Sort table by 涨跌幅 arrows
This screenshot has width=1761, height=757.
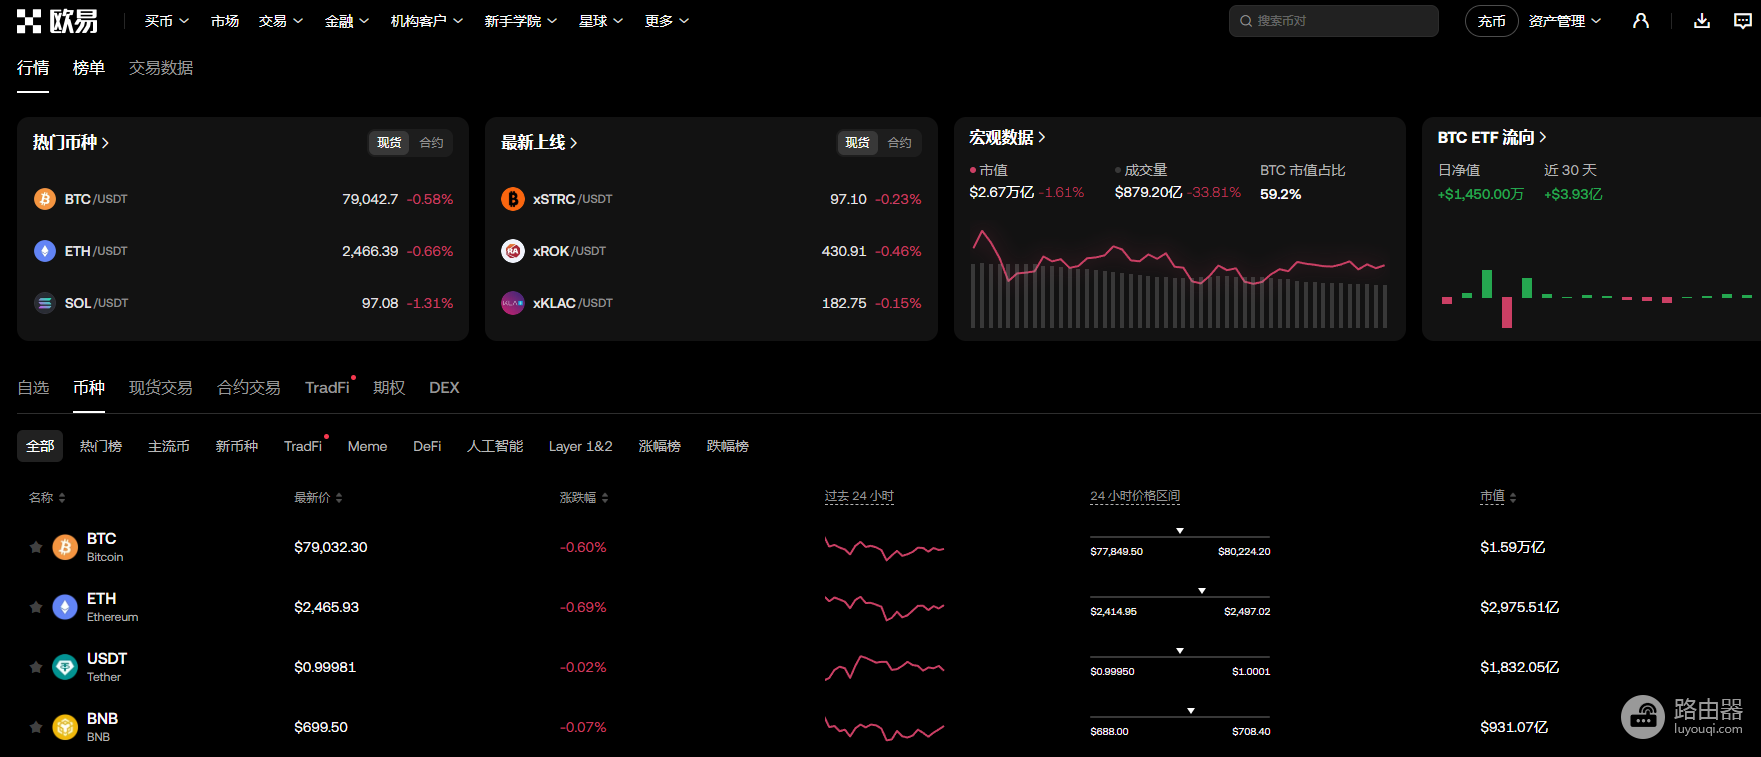click(605, 498)
